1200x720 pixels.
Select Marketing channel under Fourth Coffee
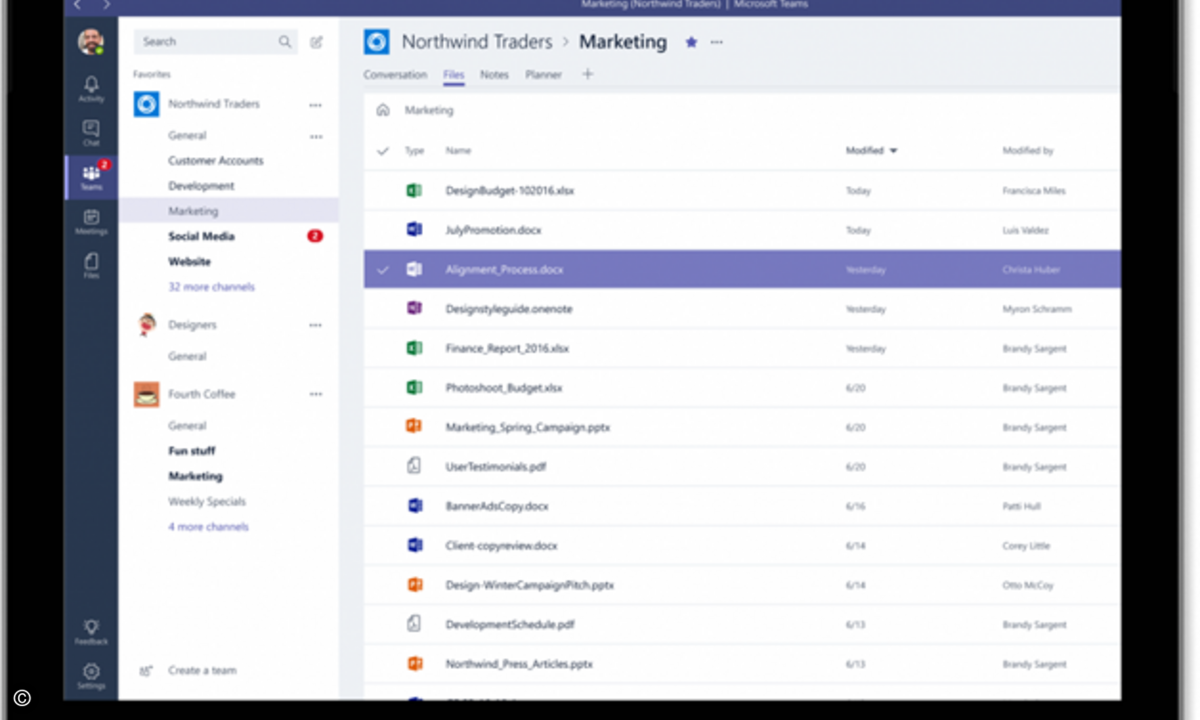pos(195,477)
